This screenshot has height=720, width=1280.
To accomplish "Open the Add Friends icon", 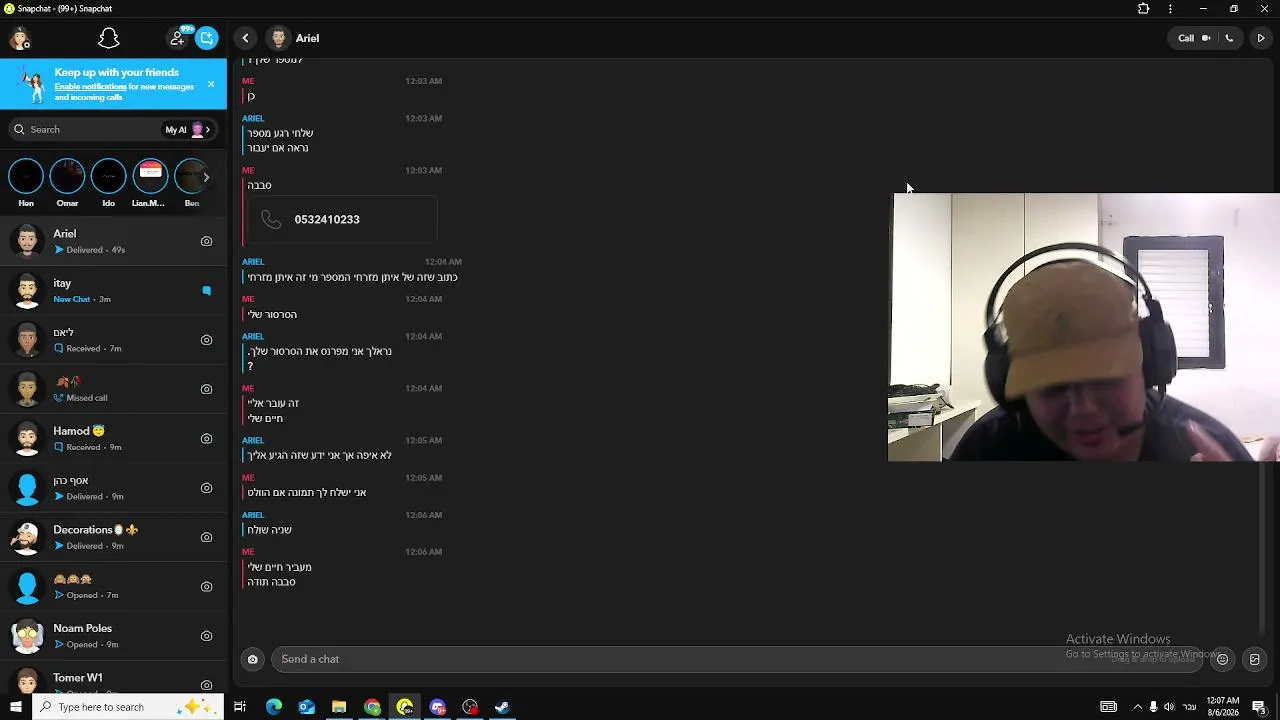I will pyautogui.click(x=177, y=38).
